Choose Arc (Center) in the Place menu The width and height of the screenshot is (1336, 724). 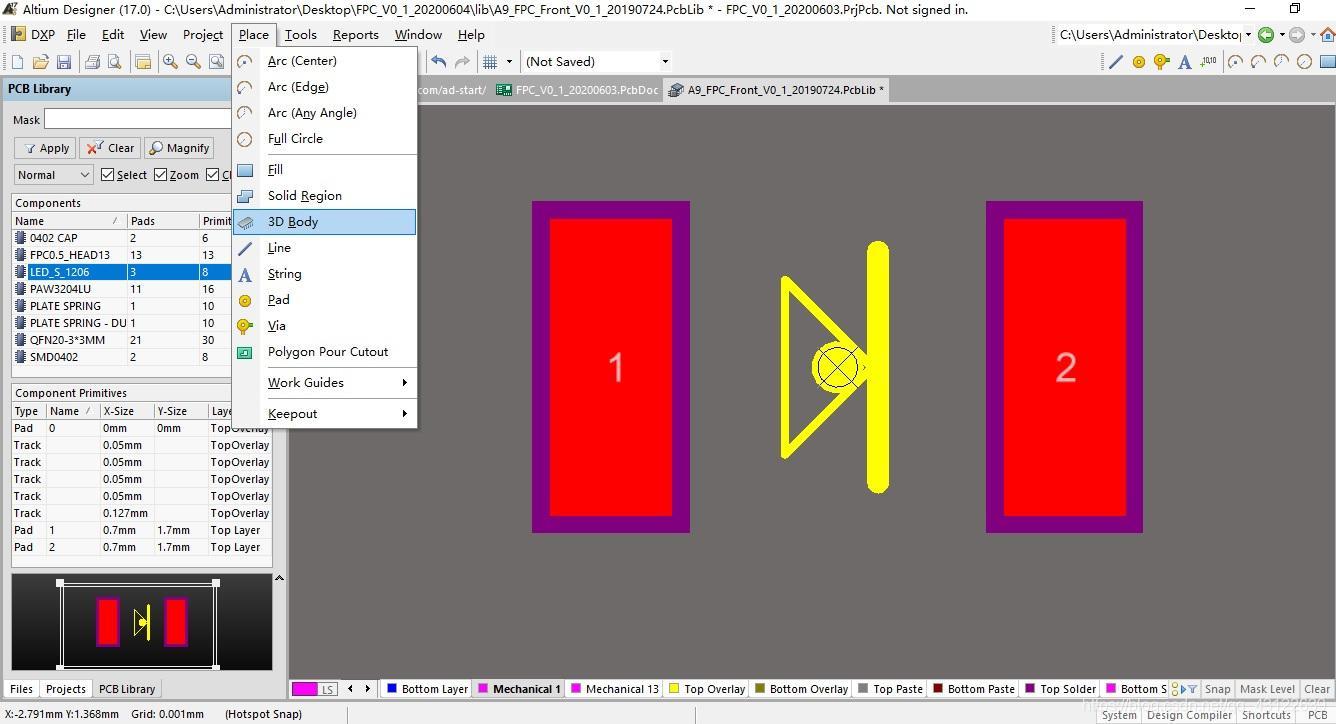tap(325, 61)
